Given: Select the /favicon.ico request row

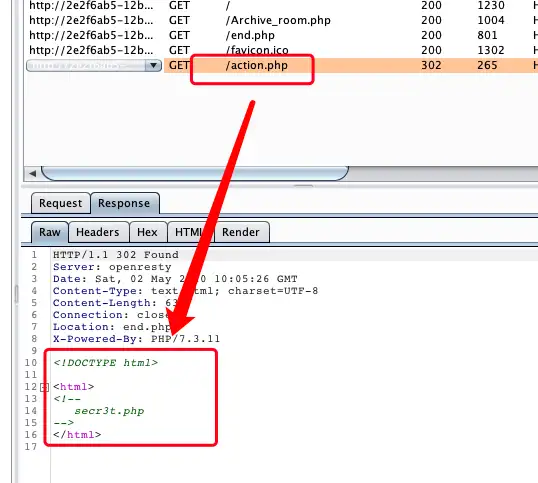Looking at the screenshot, I should [x=281, y=50].
